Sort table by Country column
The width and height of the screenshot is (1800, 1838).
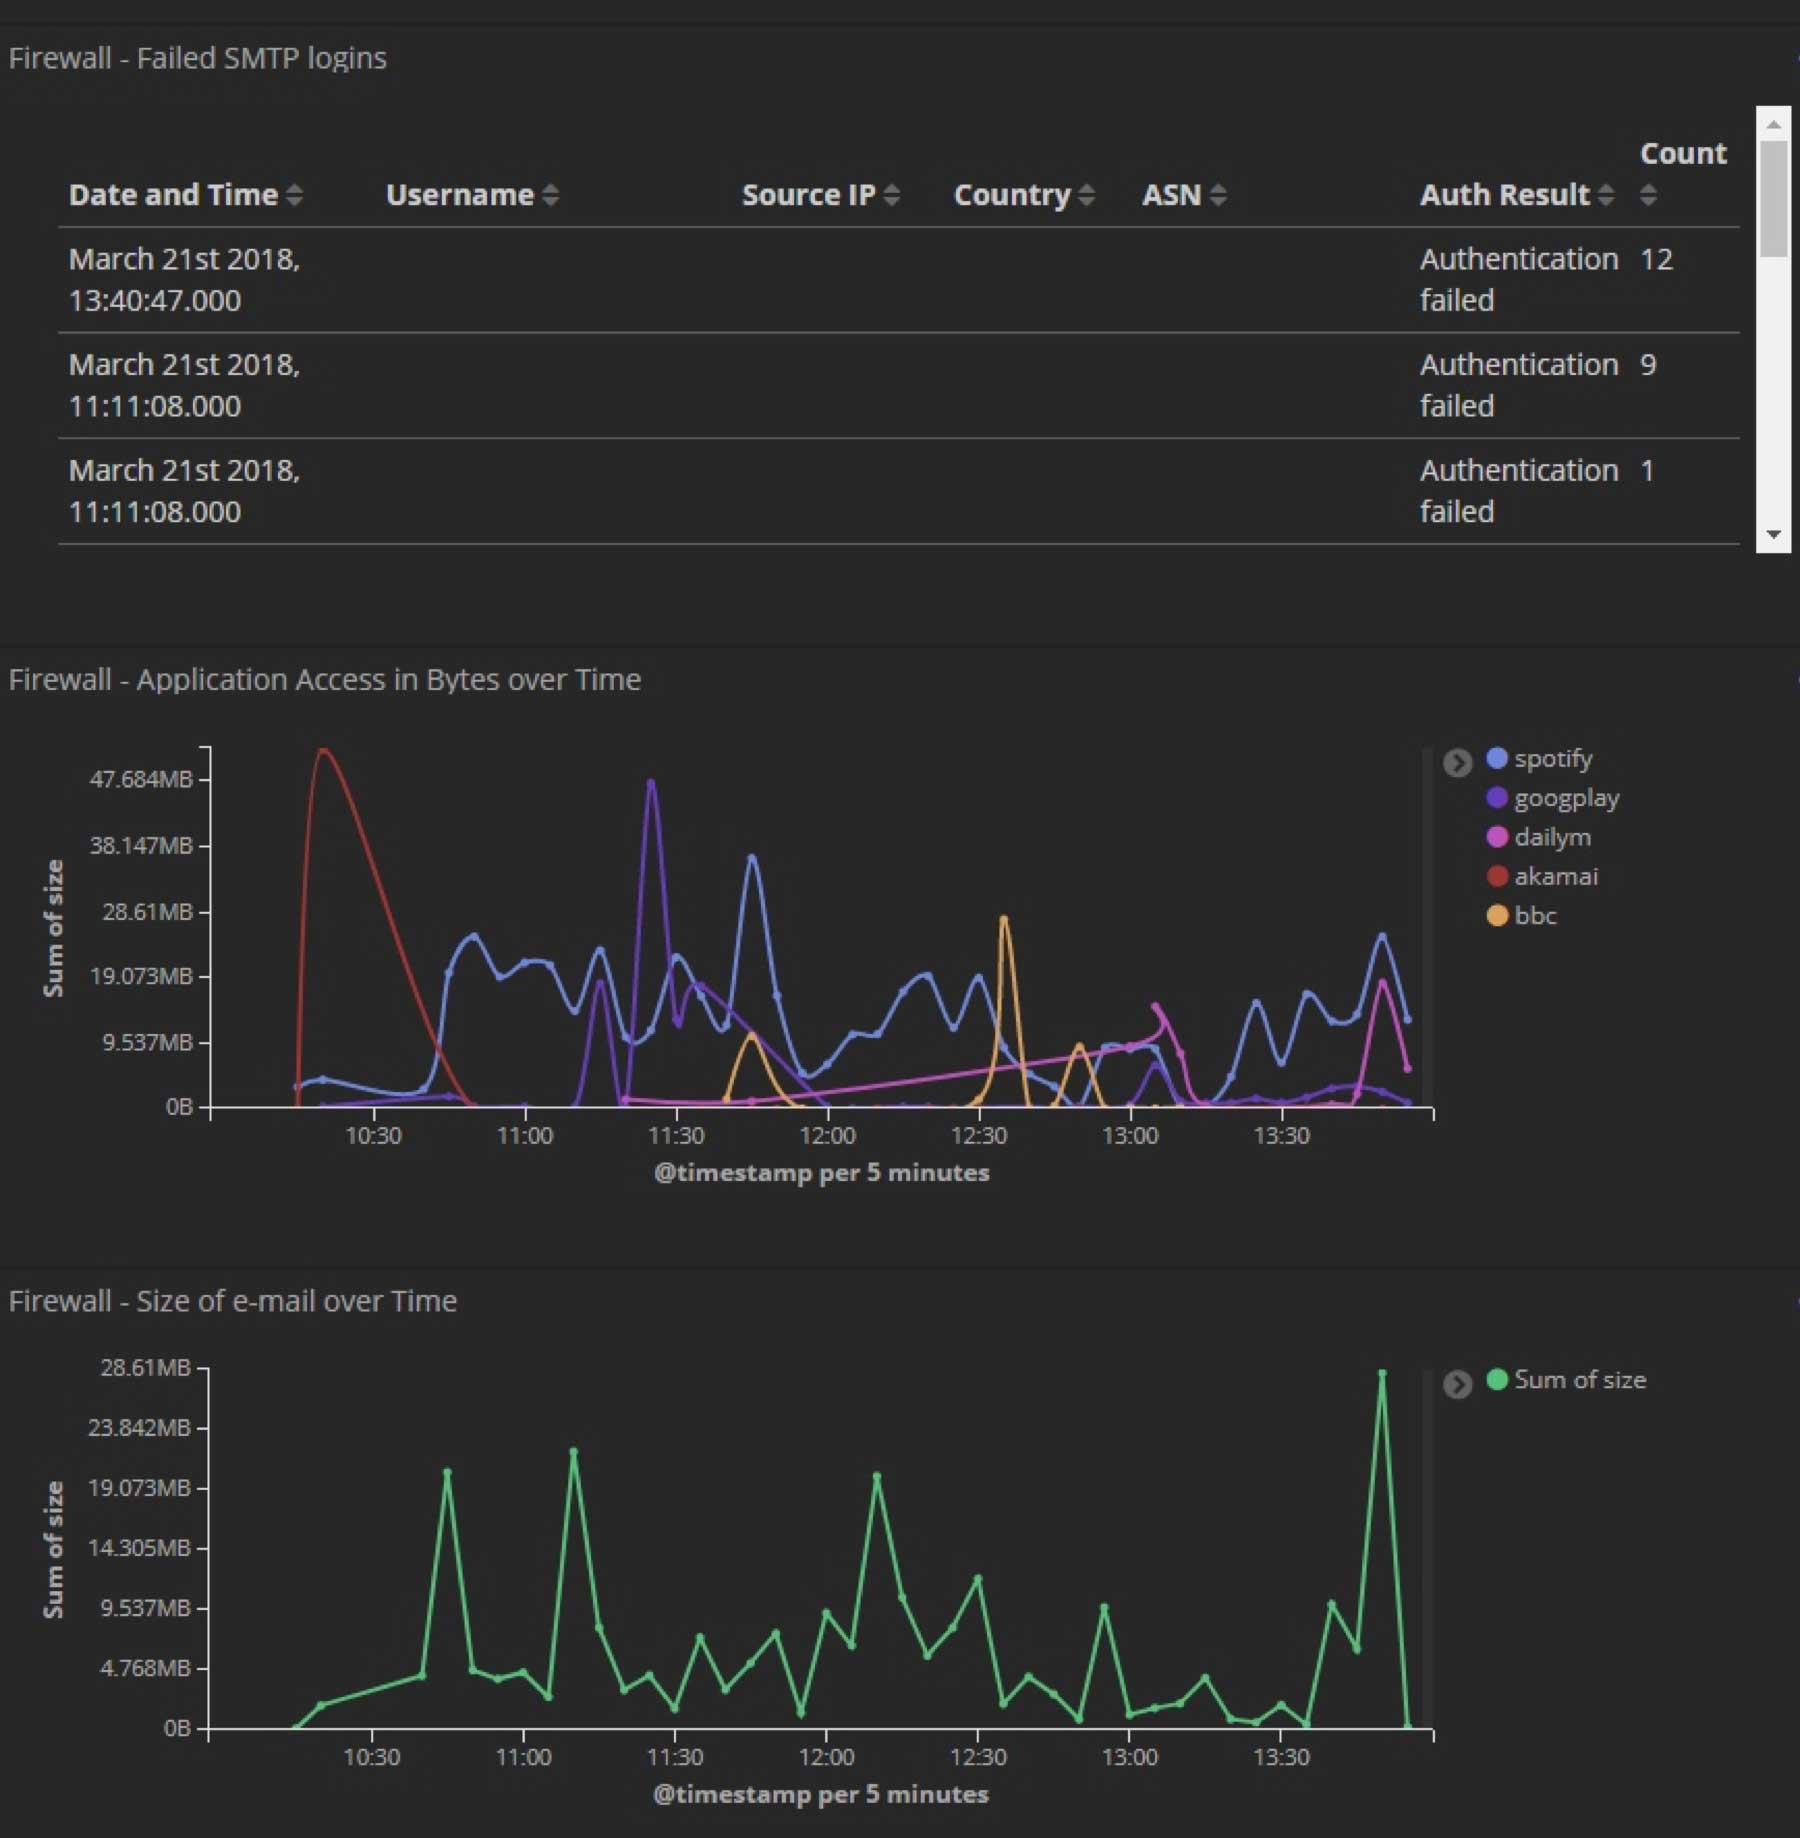[x=1087, y=195]
